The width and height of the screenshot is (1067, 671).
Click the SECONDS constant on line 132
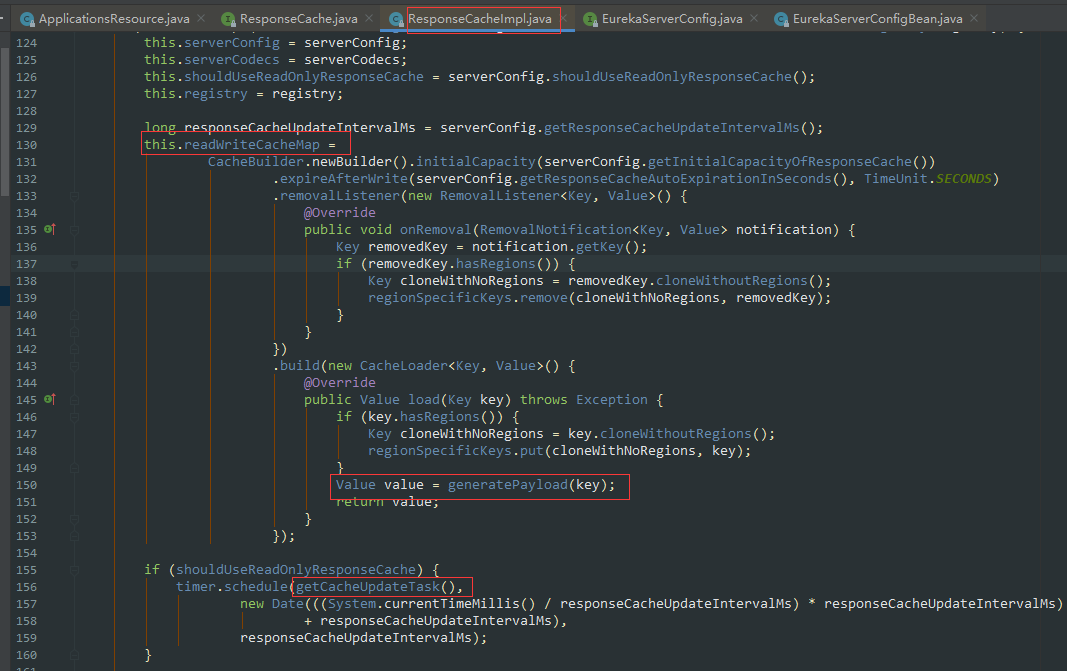(x=964, y=178)
